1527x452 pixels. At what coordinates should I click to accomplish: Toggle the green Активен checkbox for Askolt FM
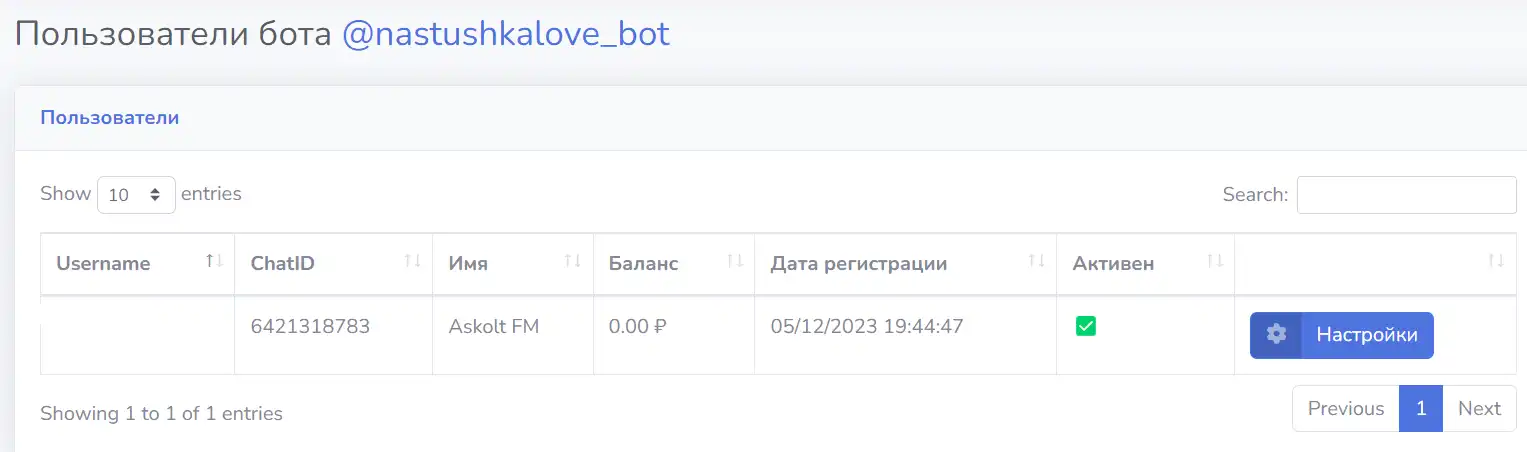[1086, 326]
